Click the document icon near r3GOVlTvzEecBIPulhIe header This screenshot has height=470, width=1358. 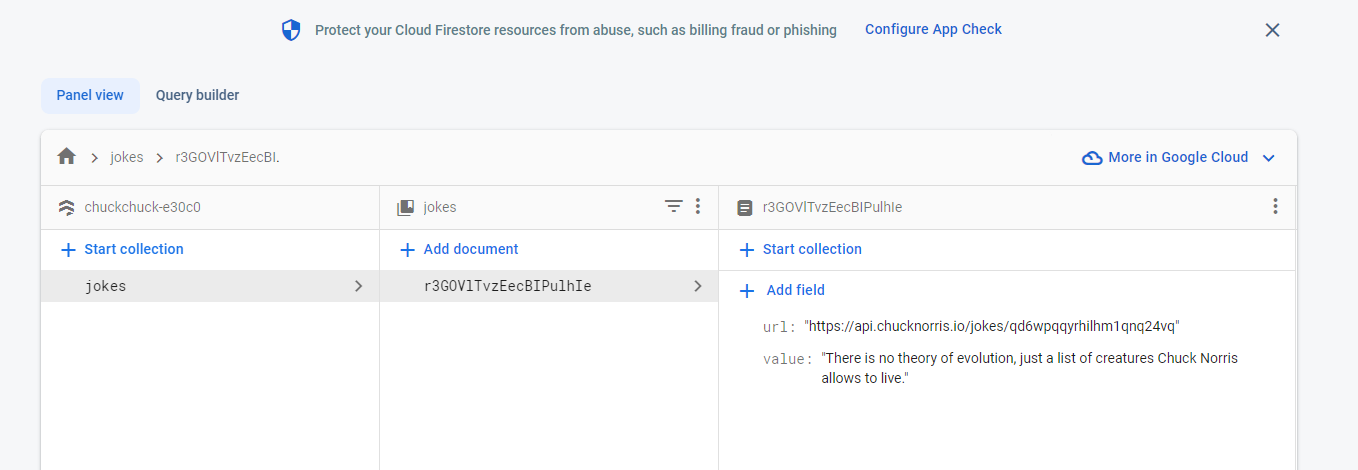pyautogui.click(x=744, y=208)
